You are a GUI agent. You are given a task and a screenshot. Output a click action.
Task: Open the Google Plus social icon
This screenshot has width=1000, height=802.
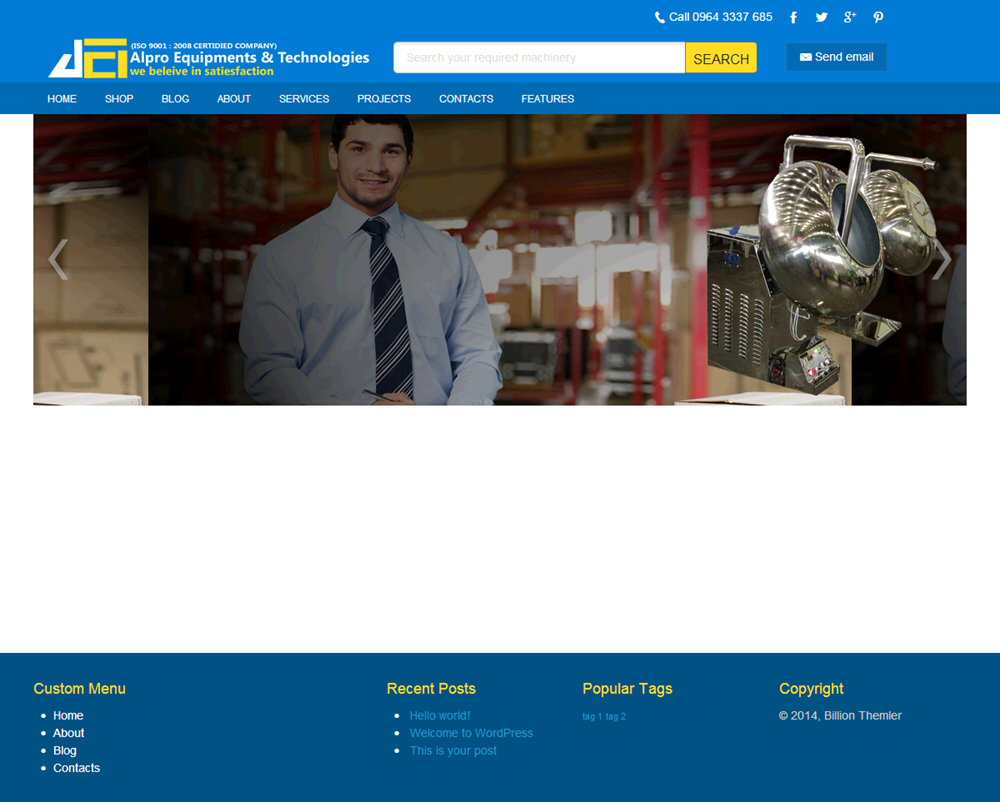(x=850, y=17)
